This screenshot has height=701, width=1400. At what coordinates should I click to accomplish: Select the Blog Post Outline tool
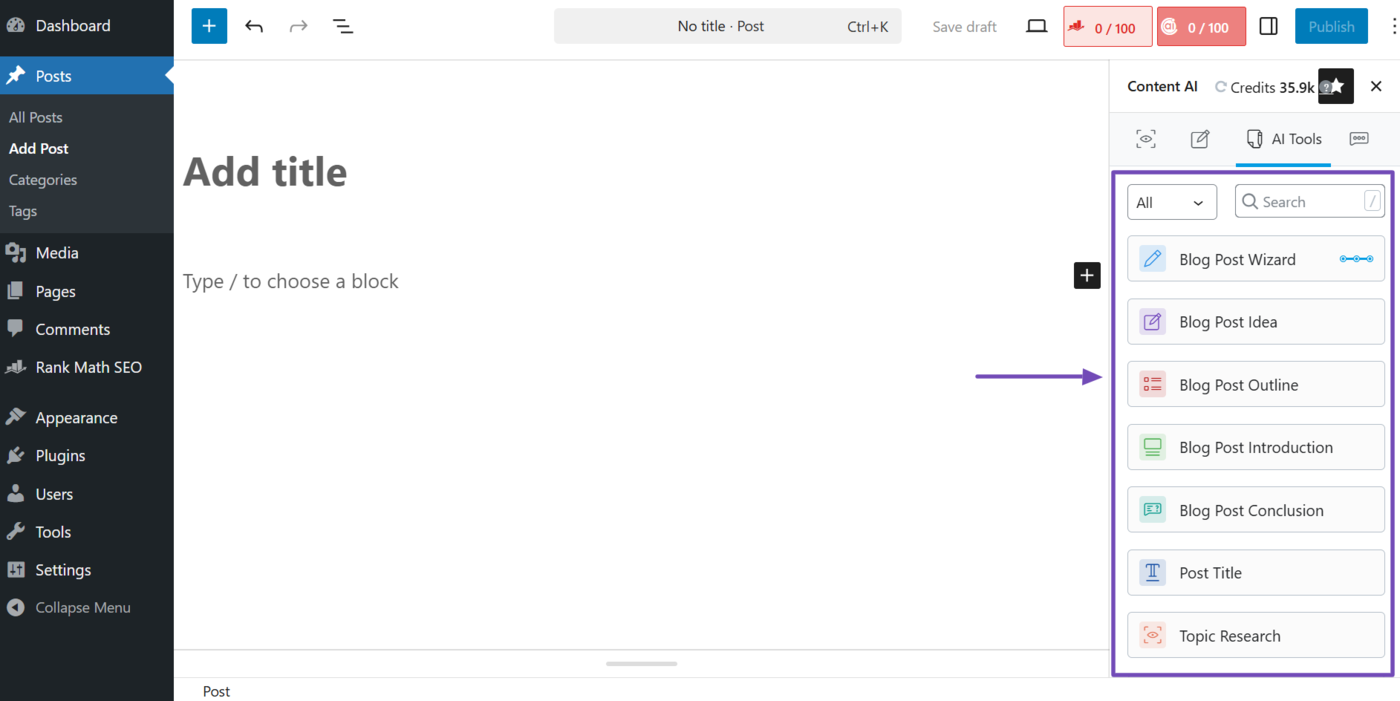pos(1255,385)
